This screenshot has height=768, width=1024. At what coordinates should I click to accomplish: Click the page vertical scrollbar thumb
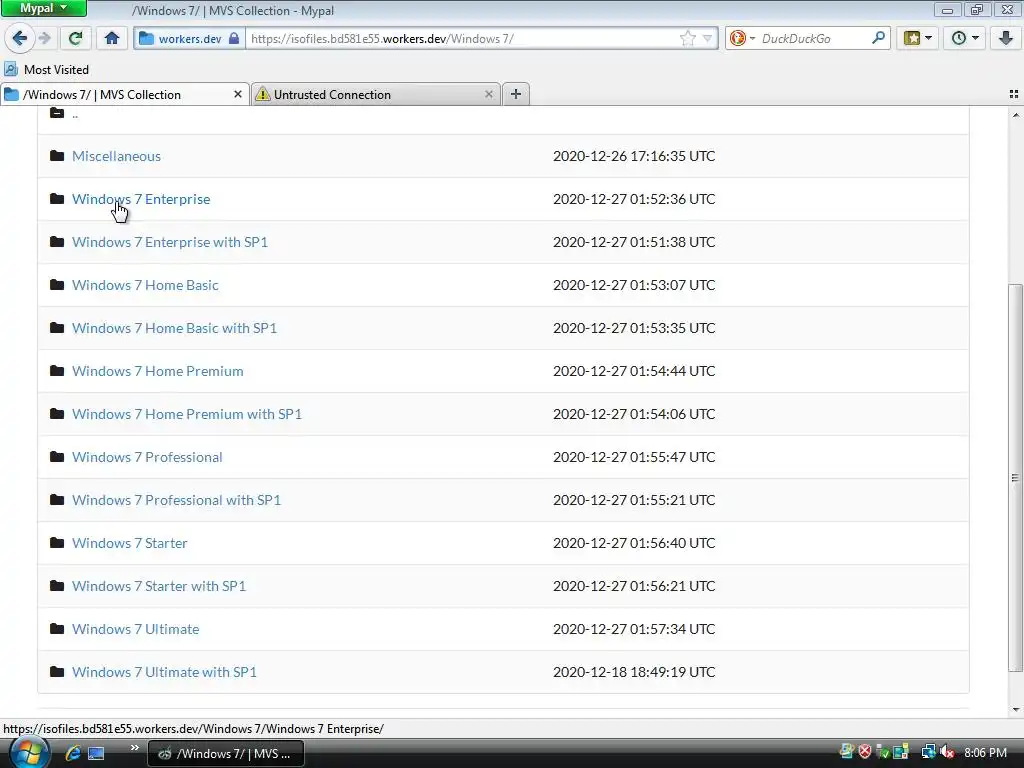1015,477
